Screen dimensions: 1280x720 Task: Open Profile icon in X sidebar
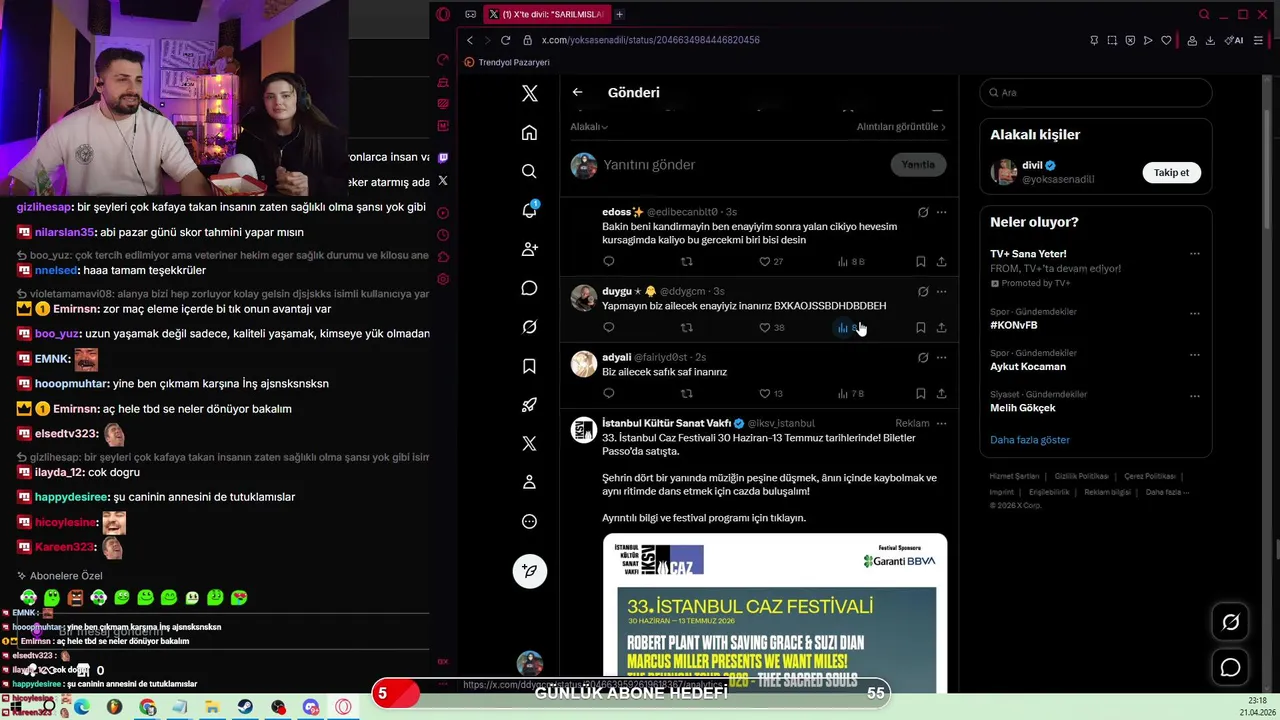click(x=529, y=482)
